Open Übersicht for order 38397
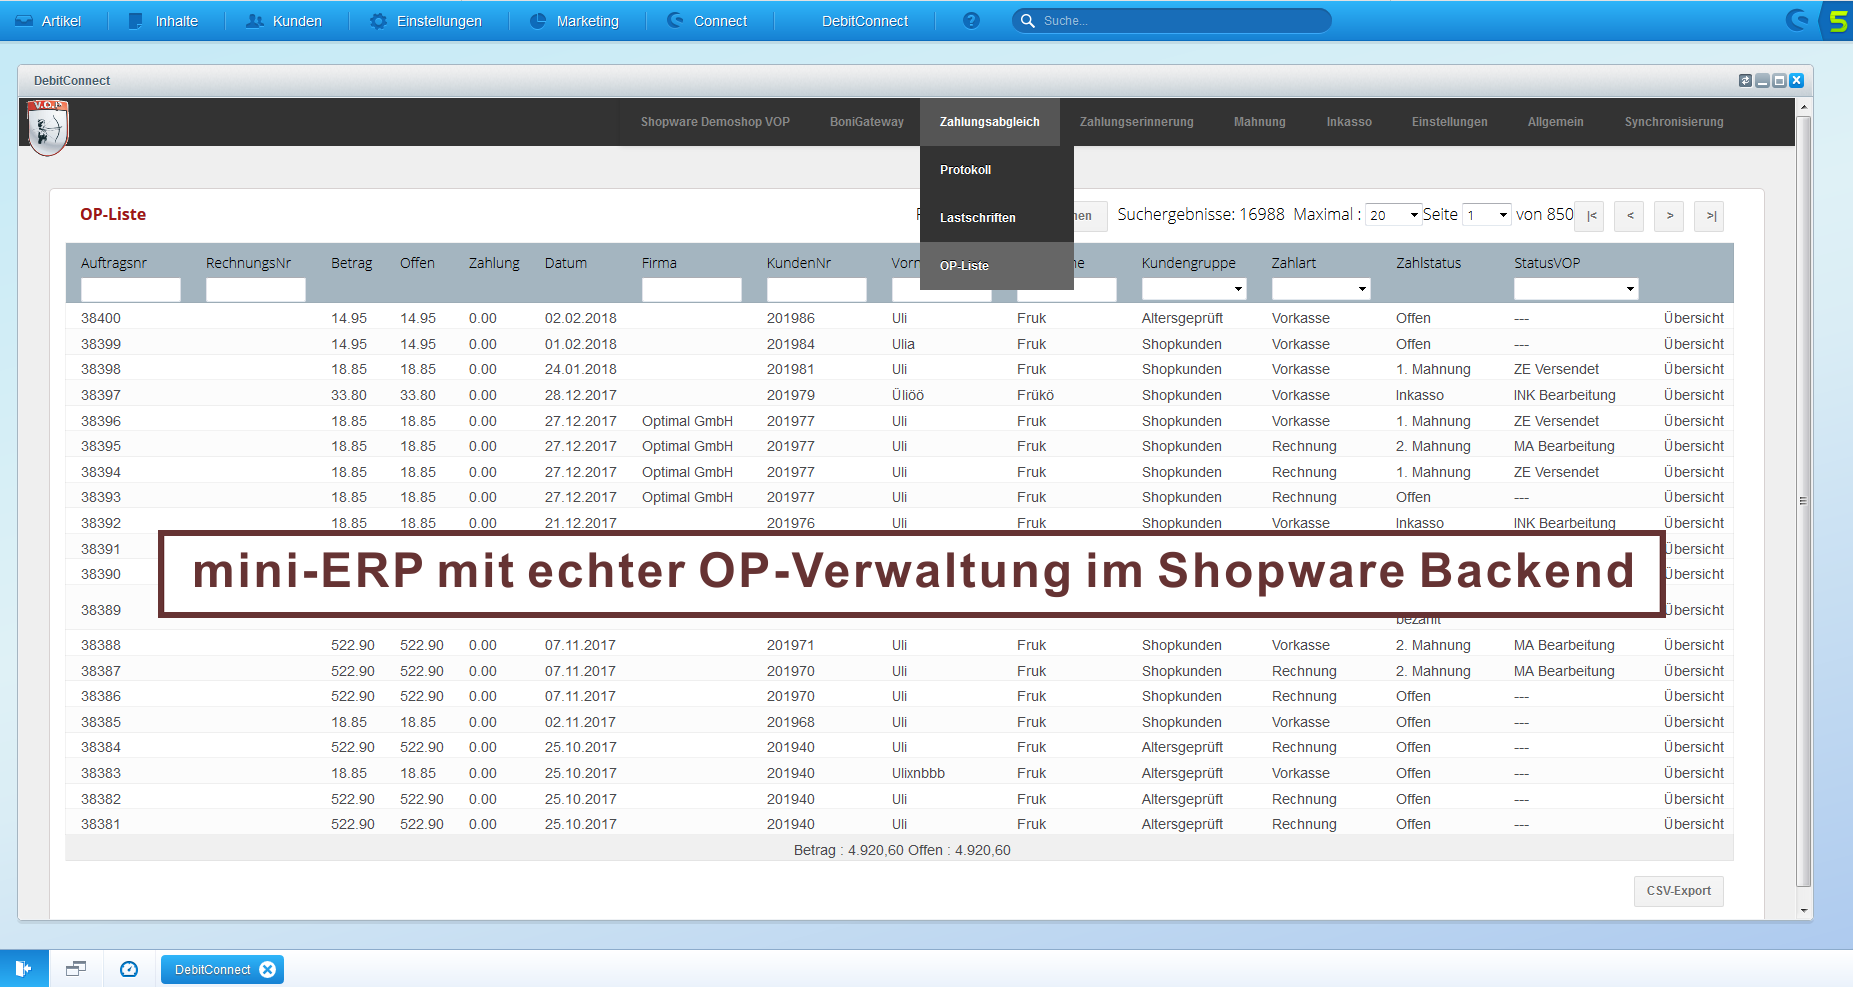 pyautogui.click(x=1693, y=395)
